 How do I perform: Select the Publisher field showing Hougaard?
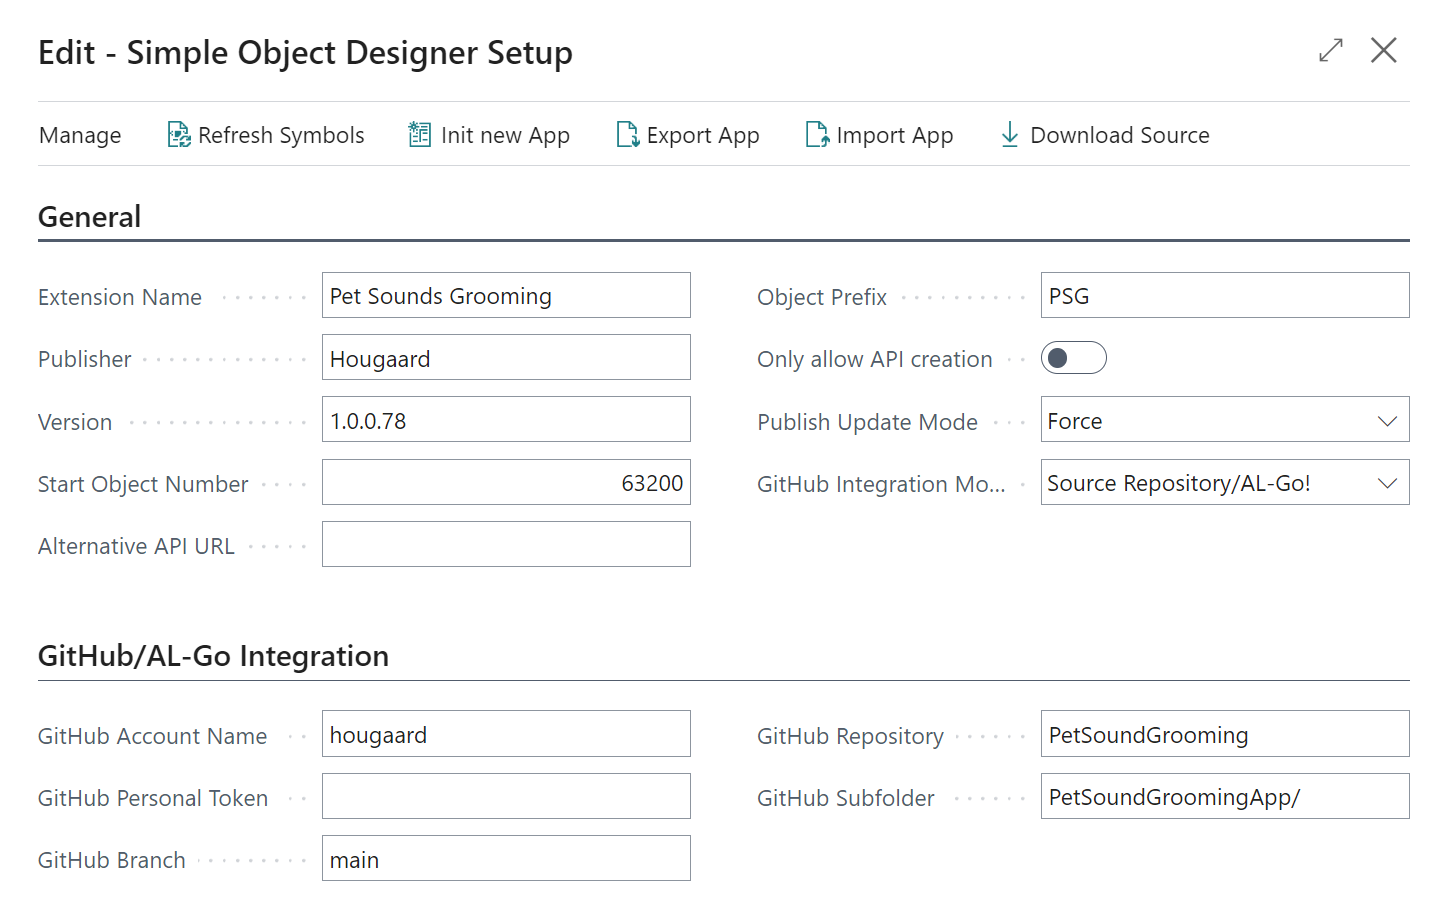(x=505, y=357)
